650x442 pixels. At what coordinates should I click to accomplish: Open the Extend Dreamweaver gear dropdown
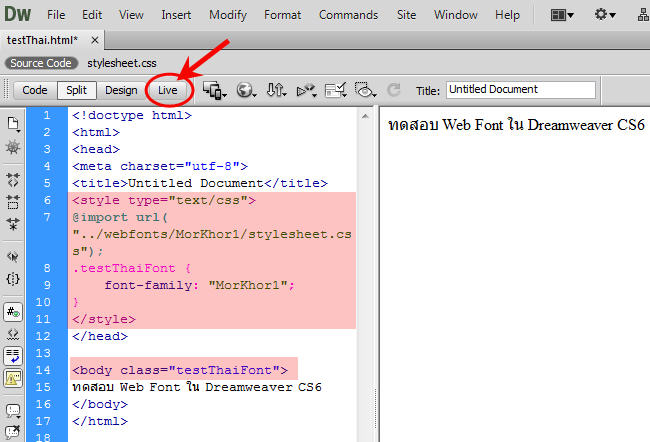[605, 15]
